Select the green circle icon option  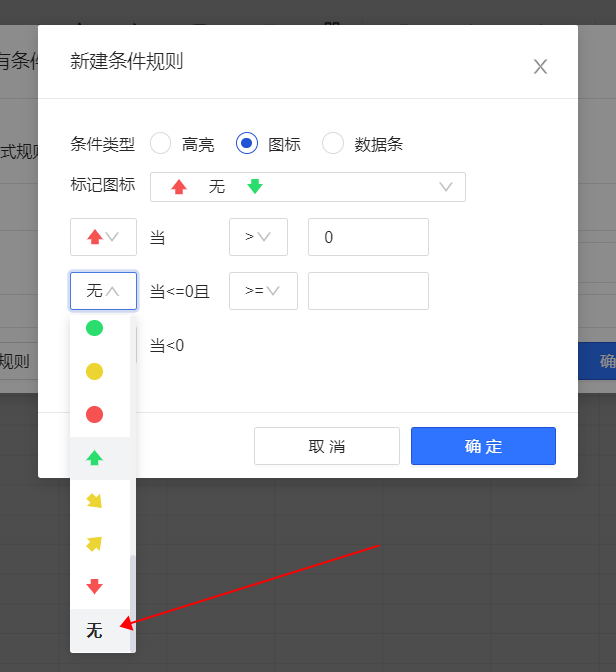tap(95, 328)
